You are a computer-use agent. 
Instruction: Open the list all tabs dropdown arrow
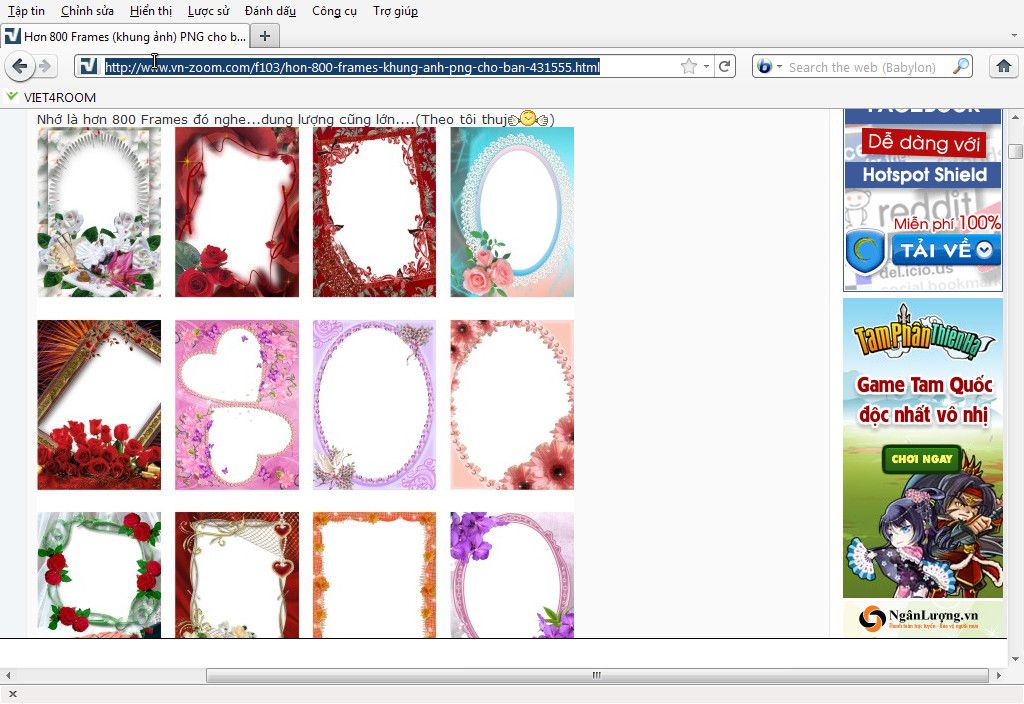pos(1014,35)
